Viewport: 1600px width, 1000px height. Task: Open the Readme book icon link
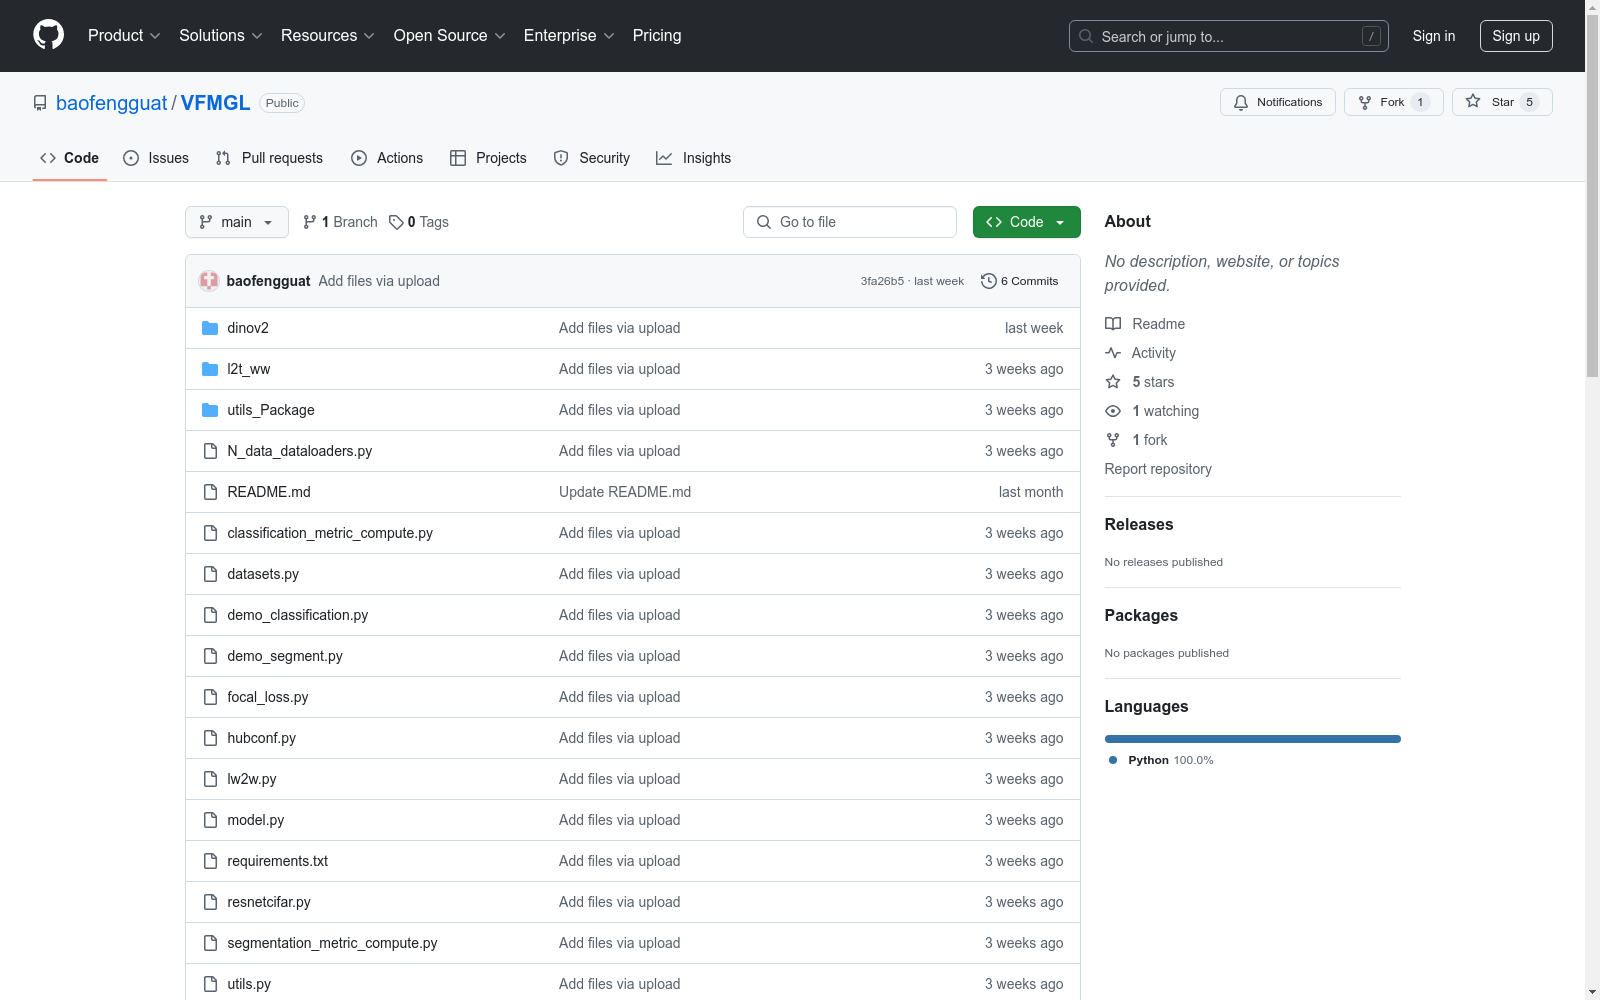pos(1113,324)
